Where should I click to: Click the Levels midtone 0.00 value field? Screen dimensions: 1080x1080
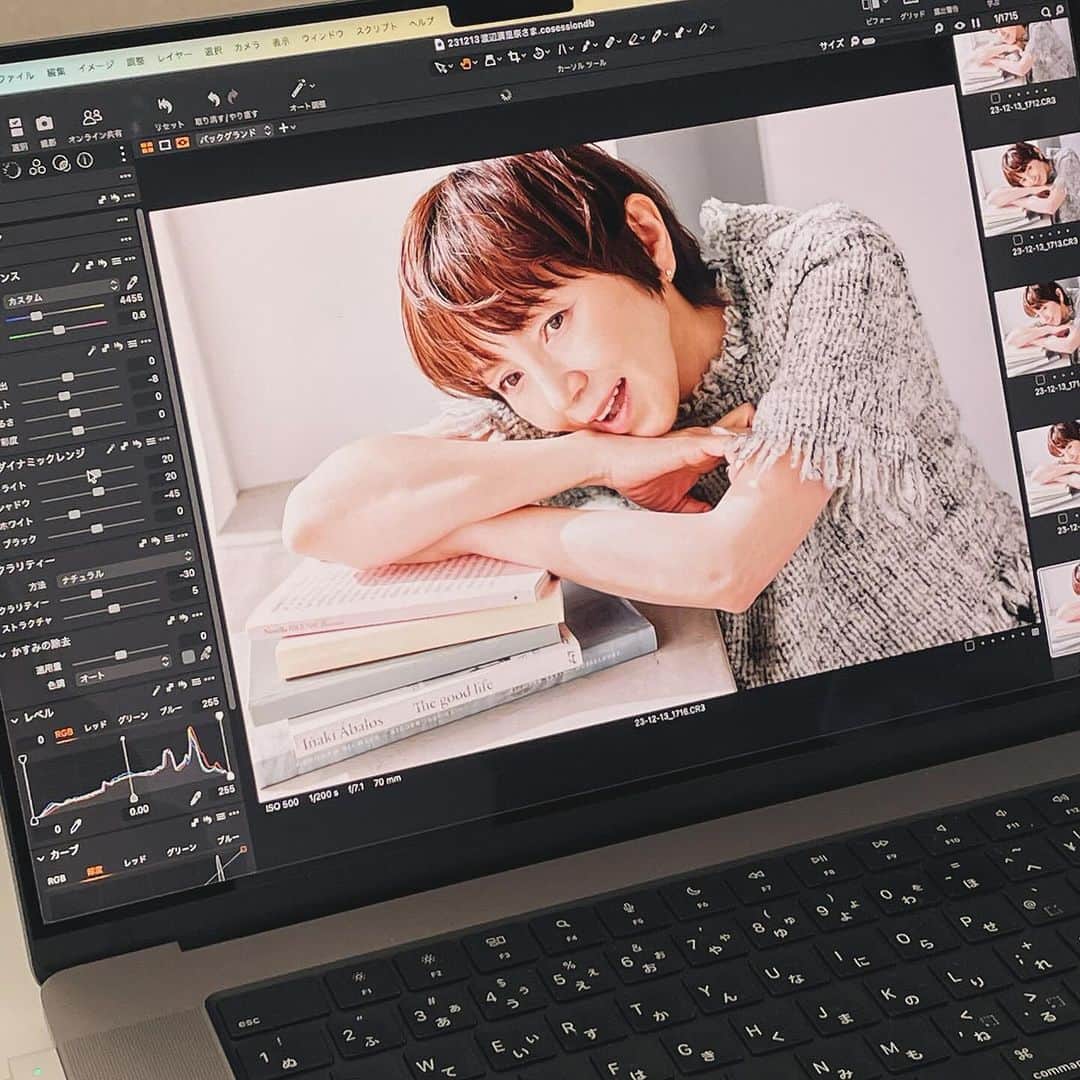pos(138,811)
